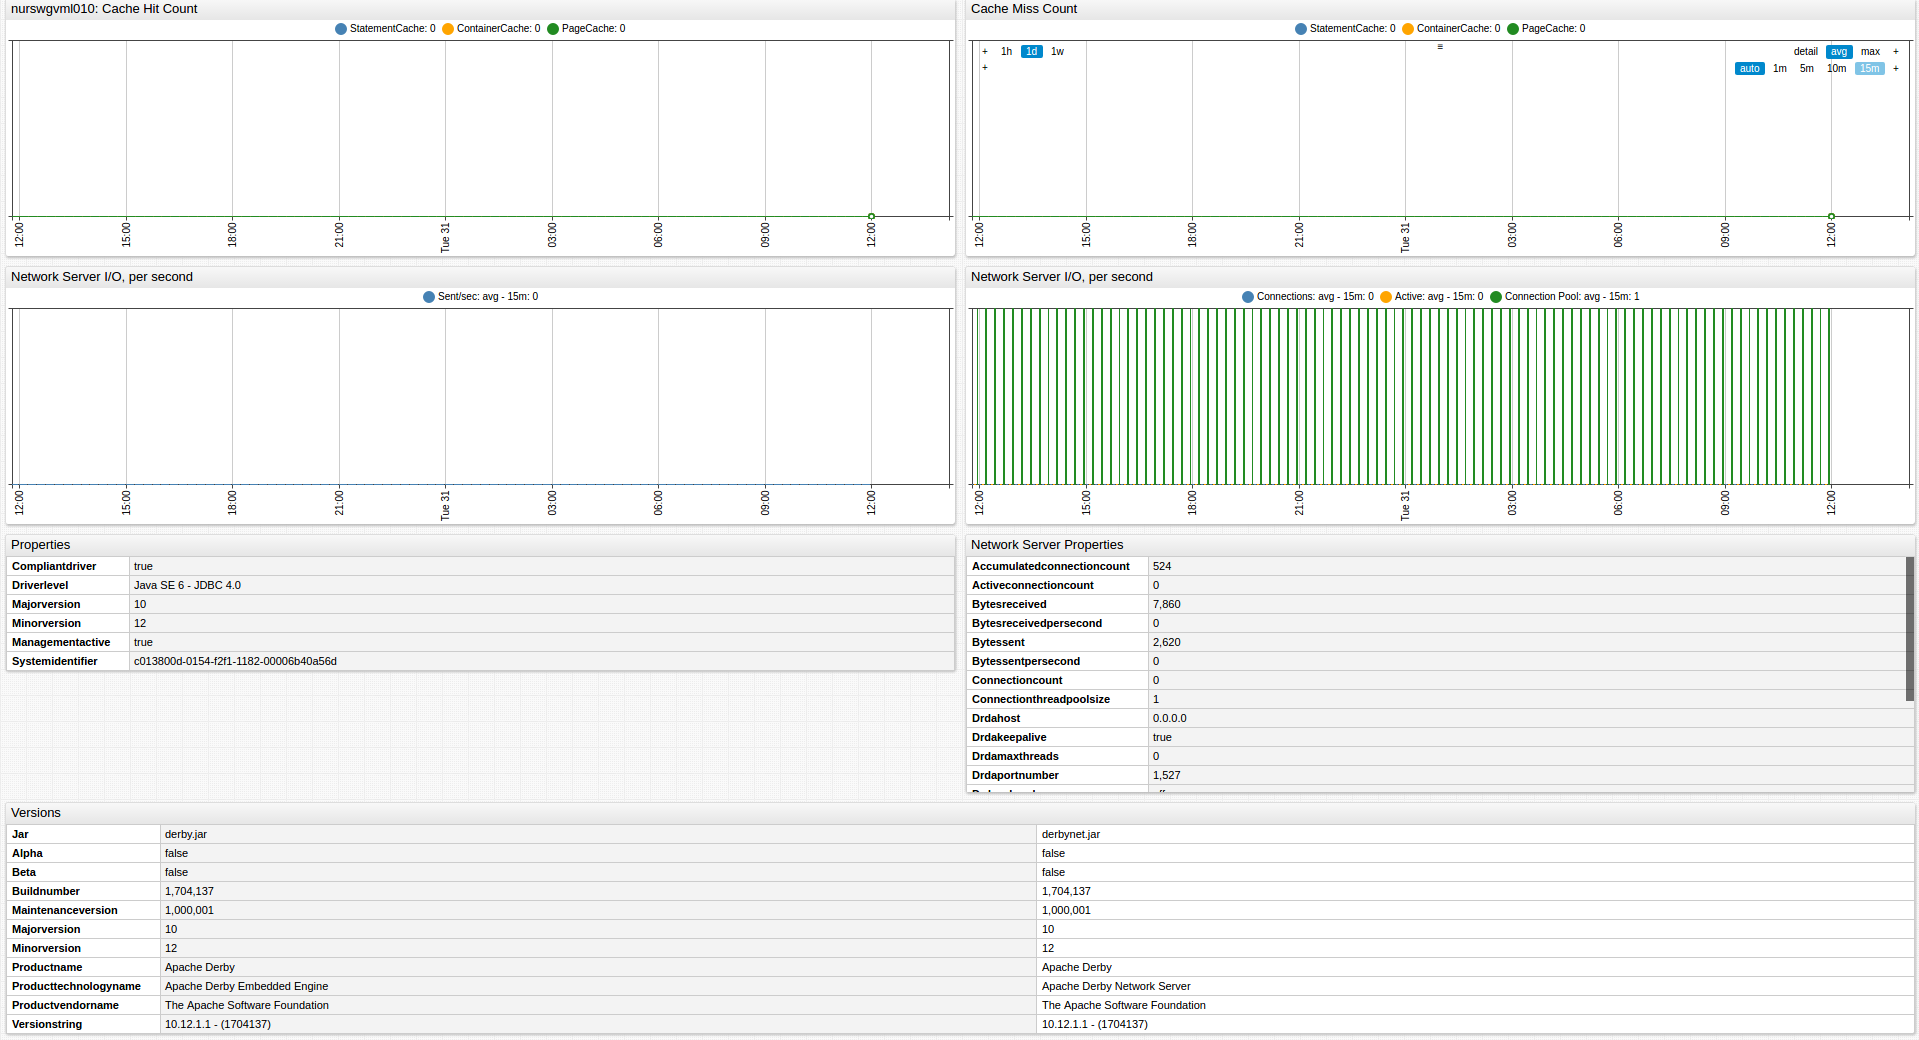Set aggregation period to 1m
The image size is (1919, 1040).
1780,69
